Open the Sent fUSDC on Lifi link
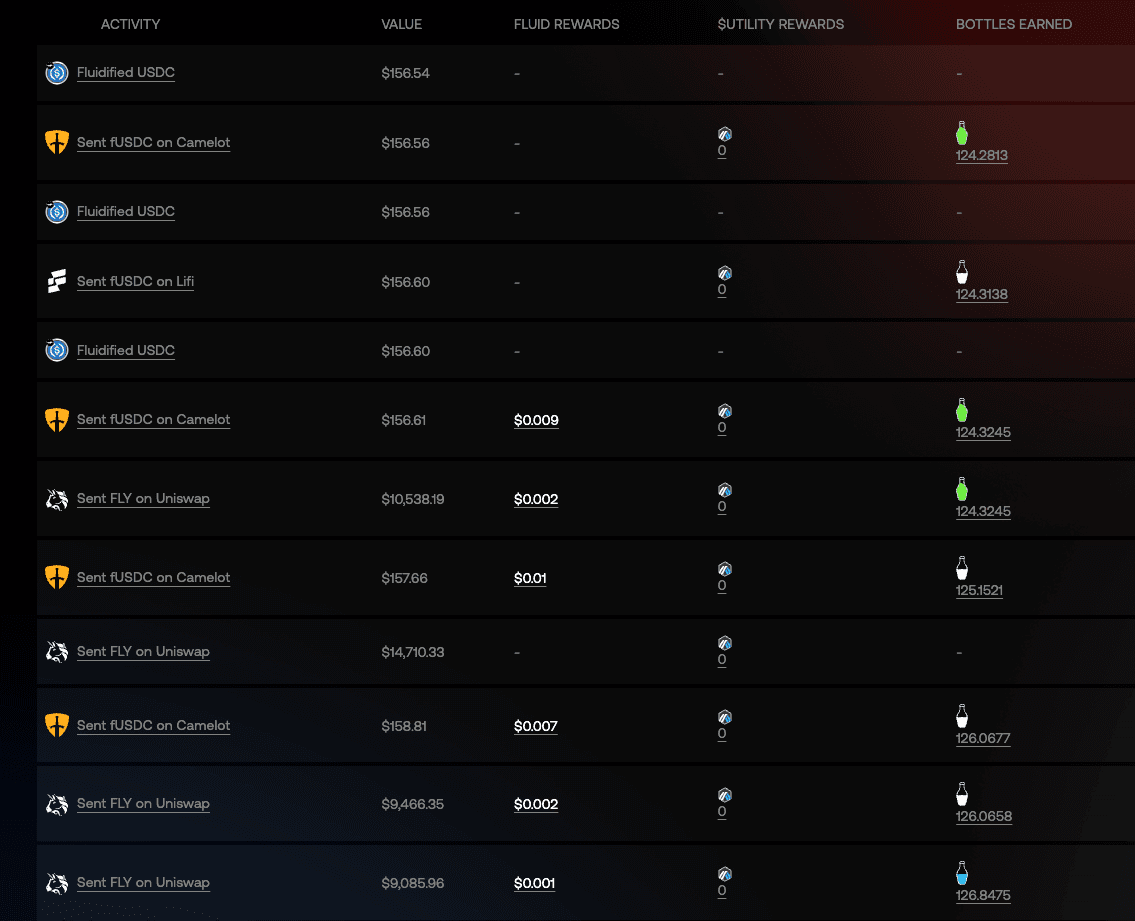Screen dimensions: 1135x921 pos(135,281)
